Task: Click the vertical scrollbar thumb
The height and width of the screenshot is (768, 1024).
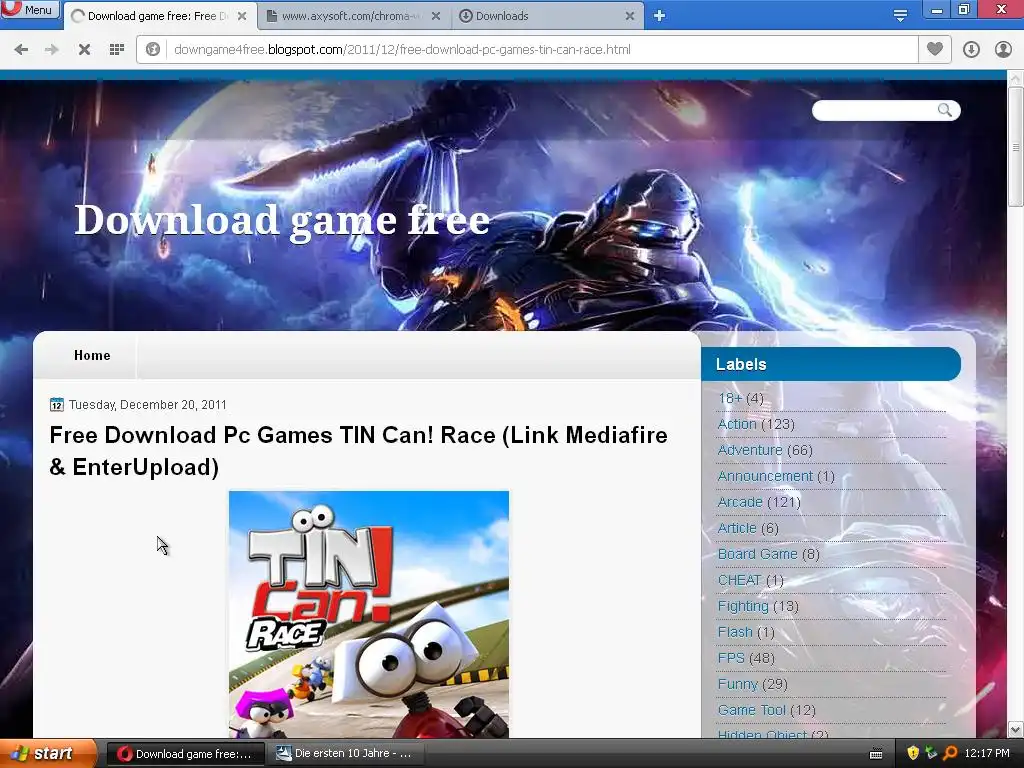Action: pyautogui.click(x=1015, y=147)
